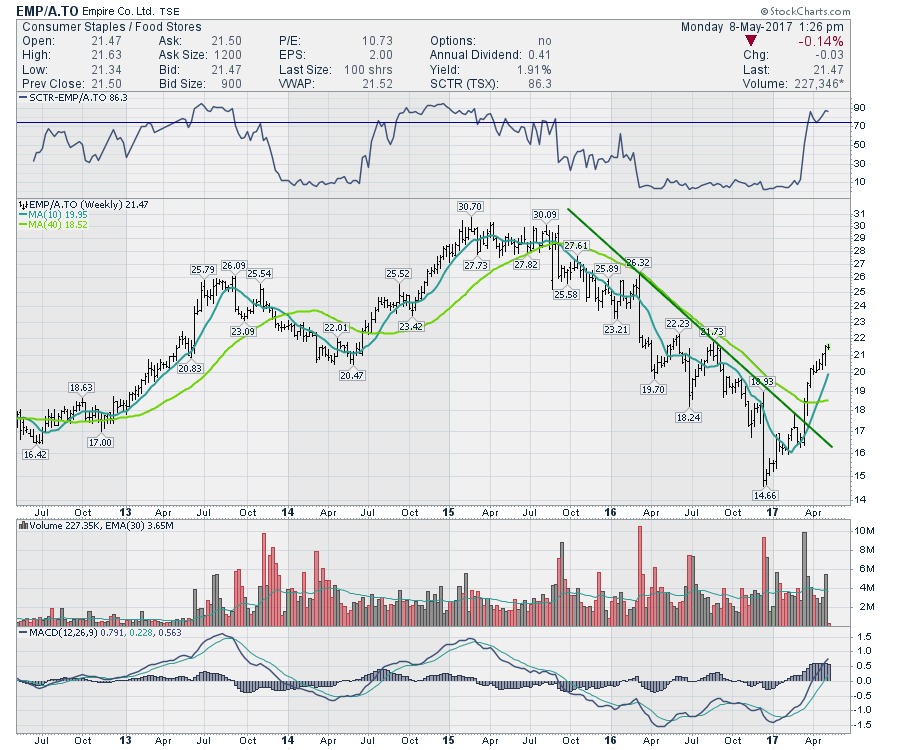Click the -0.14% percent change value
Image resolution: width=900 pixels, height=750 pixels.
pyautogui.click(x=820, y=41)
